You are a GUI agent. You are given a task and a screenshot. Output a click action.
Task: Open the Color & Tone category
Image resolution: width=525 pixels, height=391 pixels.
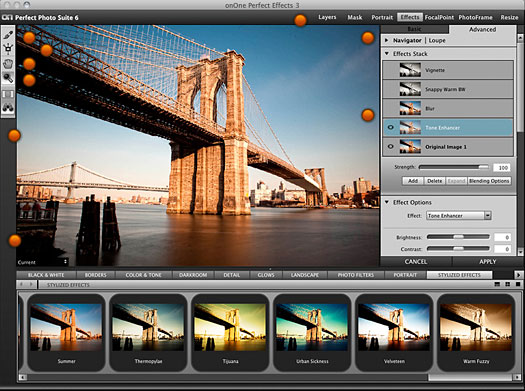coord(143,275)
